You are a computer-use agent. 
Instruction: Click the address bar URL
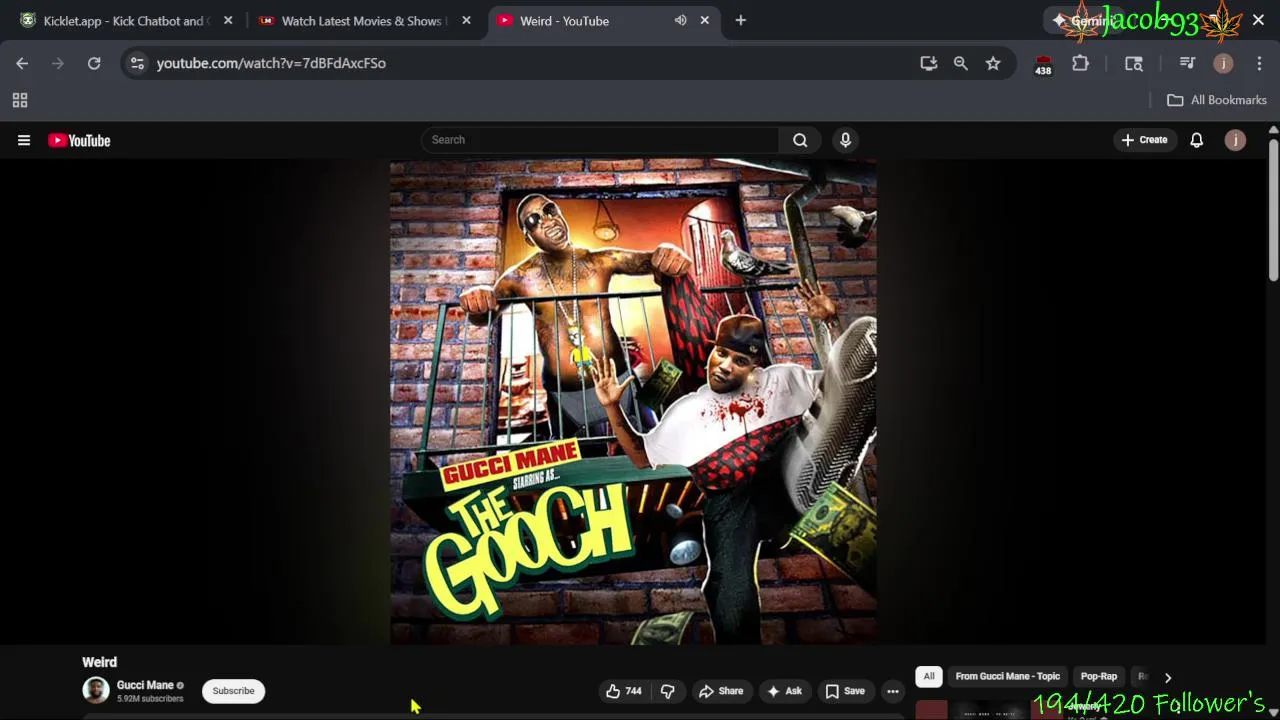coord(271,63)
